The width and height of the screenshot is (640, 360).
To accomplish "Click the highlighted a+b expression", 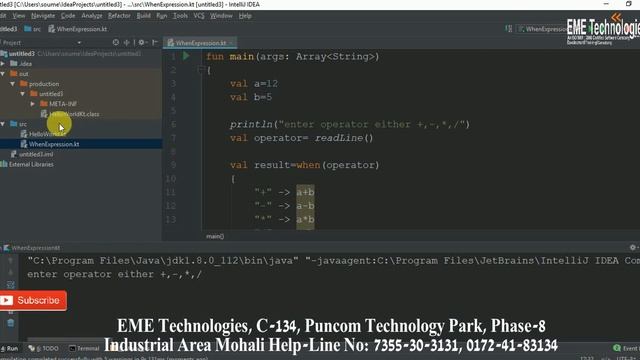I will [305, 192].
